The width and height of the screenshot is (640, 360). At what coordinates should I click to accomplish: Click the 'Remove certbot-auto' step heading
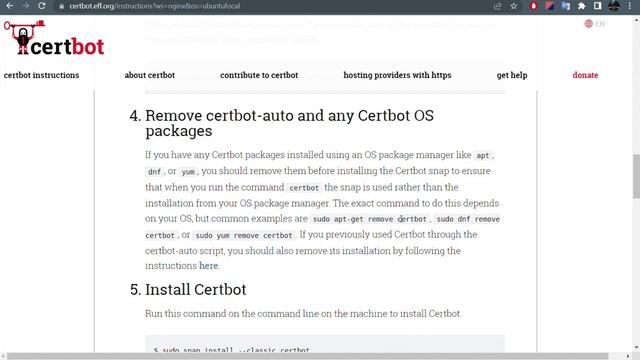pos(289,123)
